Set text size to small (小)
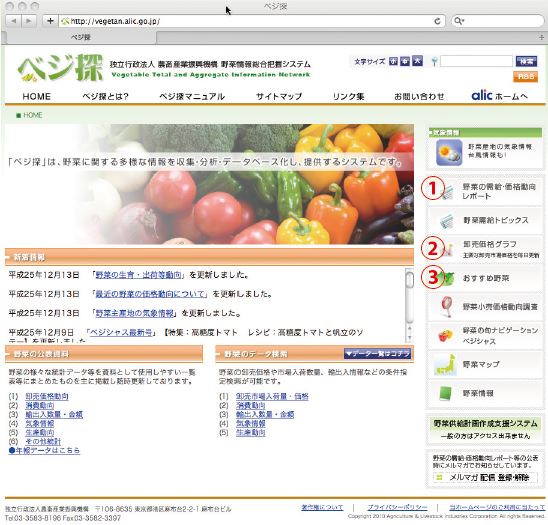This screenshot has height=525, width=548. 393,62
